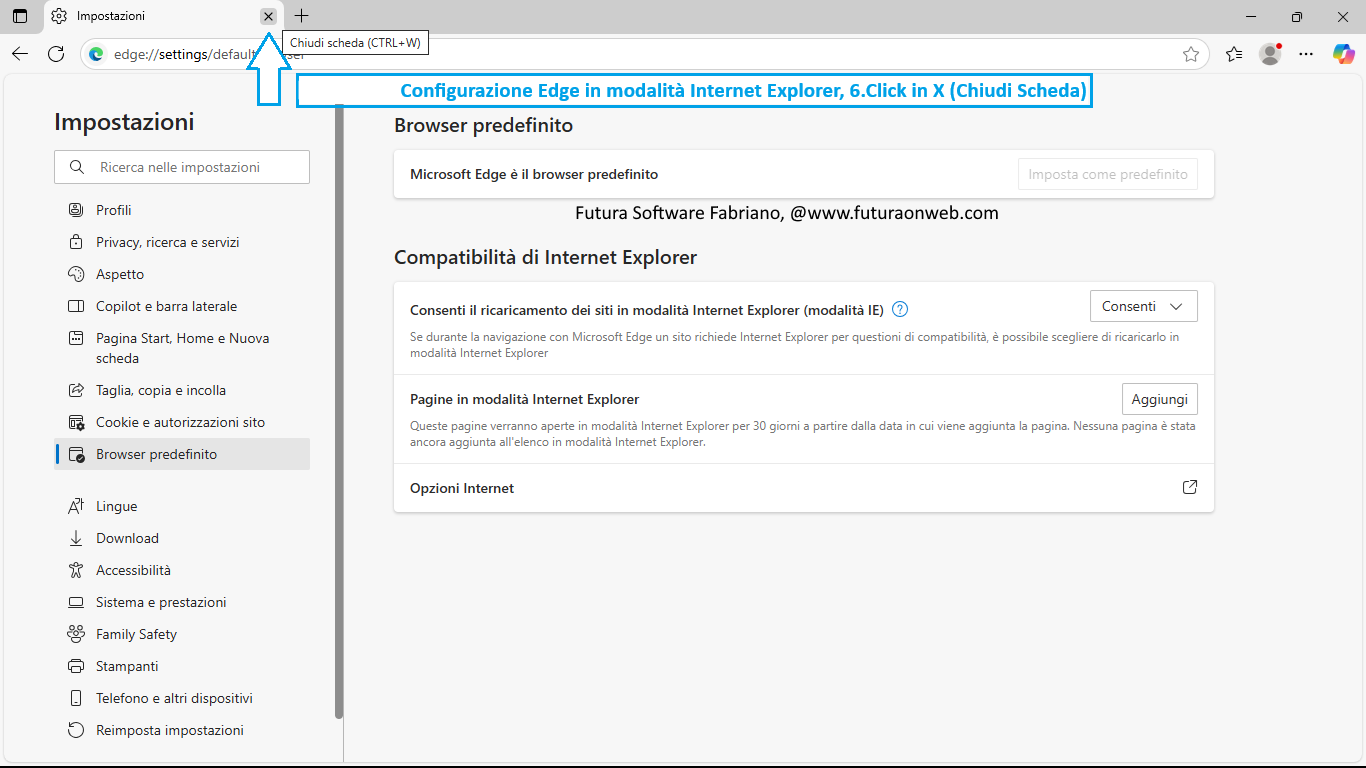Click the Accessibilità figure icon
Viewport: 1366px width, 768px height.
(76, 570)
